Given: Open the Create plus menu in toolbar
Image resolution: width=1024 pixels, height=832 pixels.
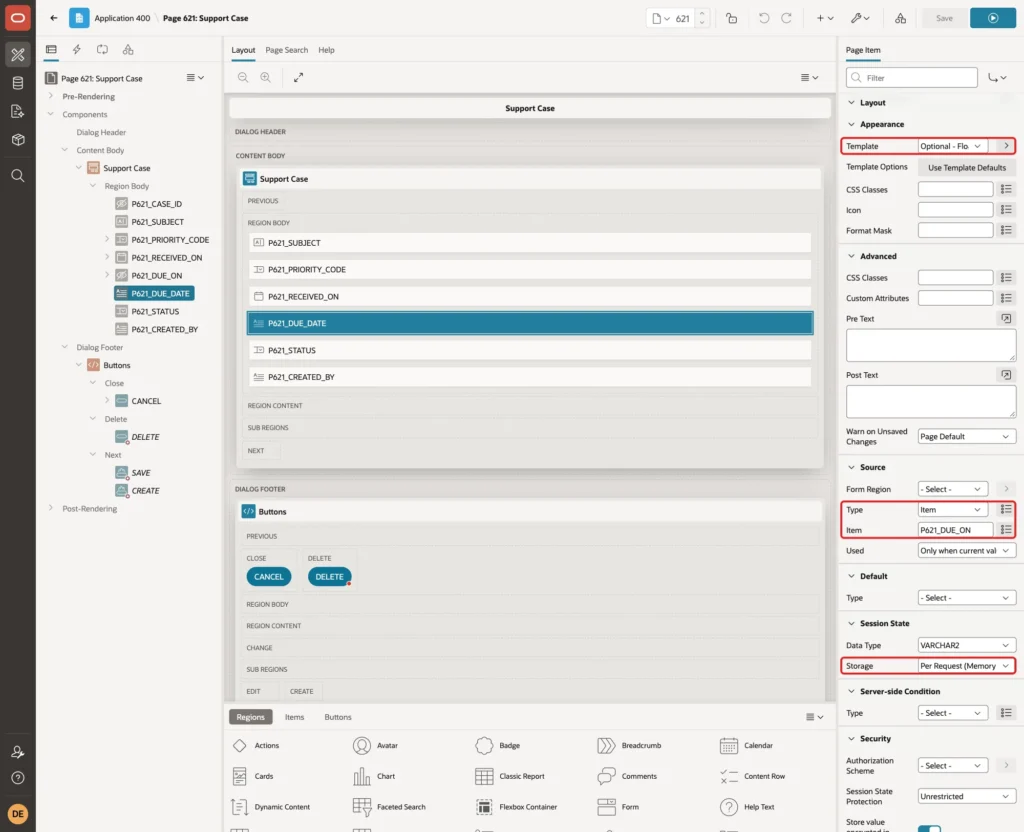Looking at the screenshot, I should coord(825,18).
